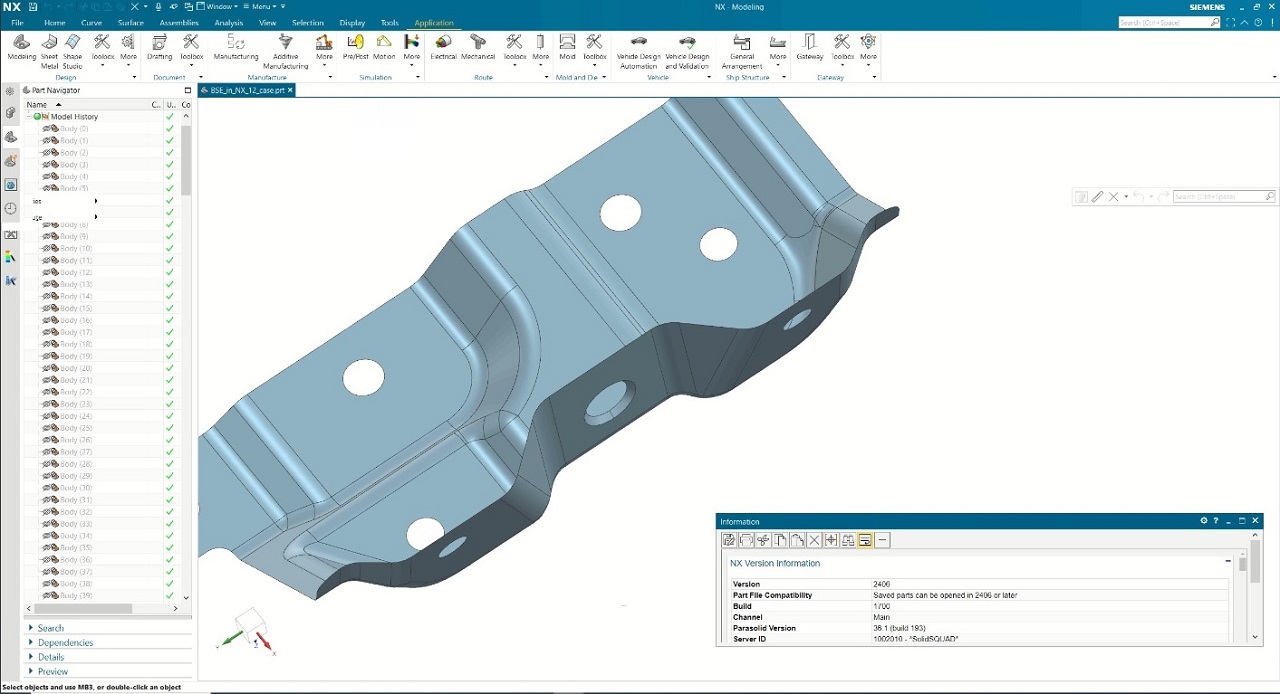This screenshot has height=694, width=1280.
Task: Collapse the Model History tree node
Action: pyautogui.click(x=29, y=117)
